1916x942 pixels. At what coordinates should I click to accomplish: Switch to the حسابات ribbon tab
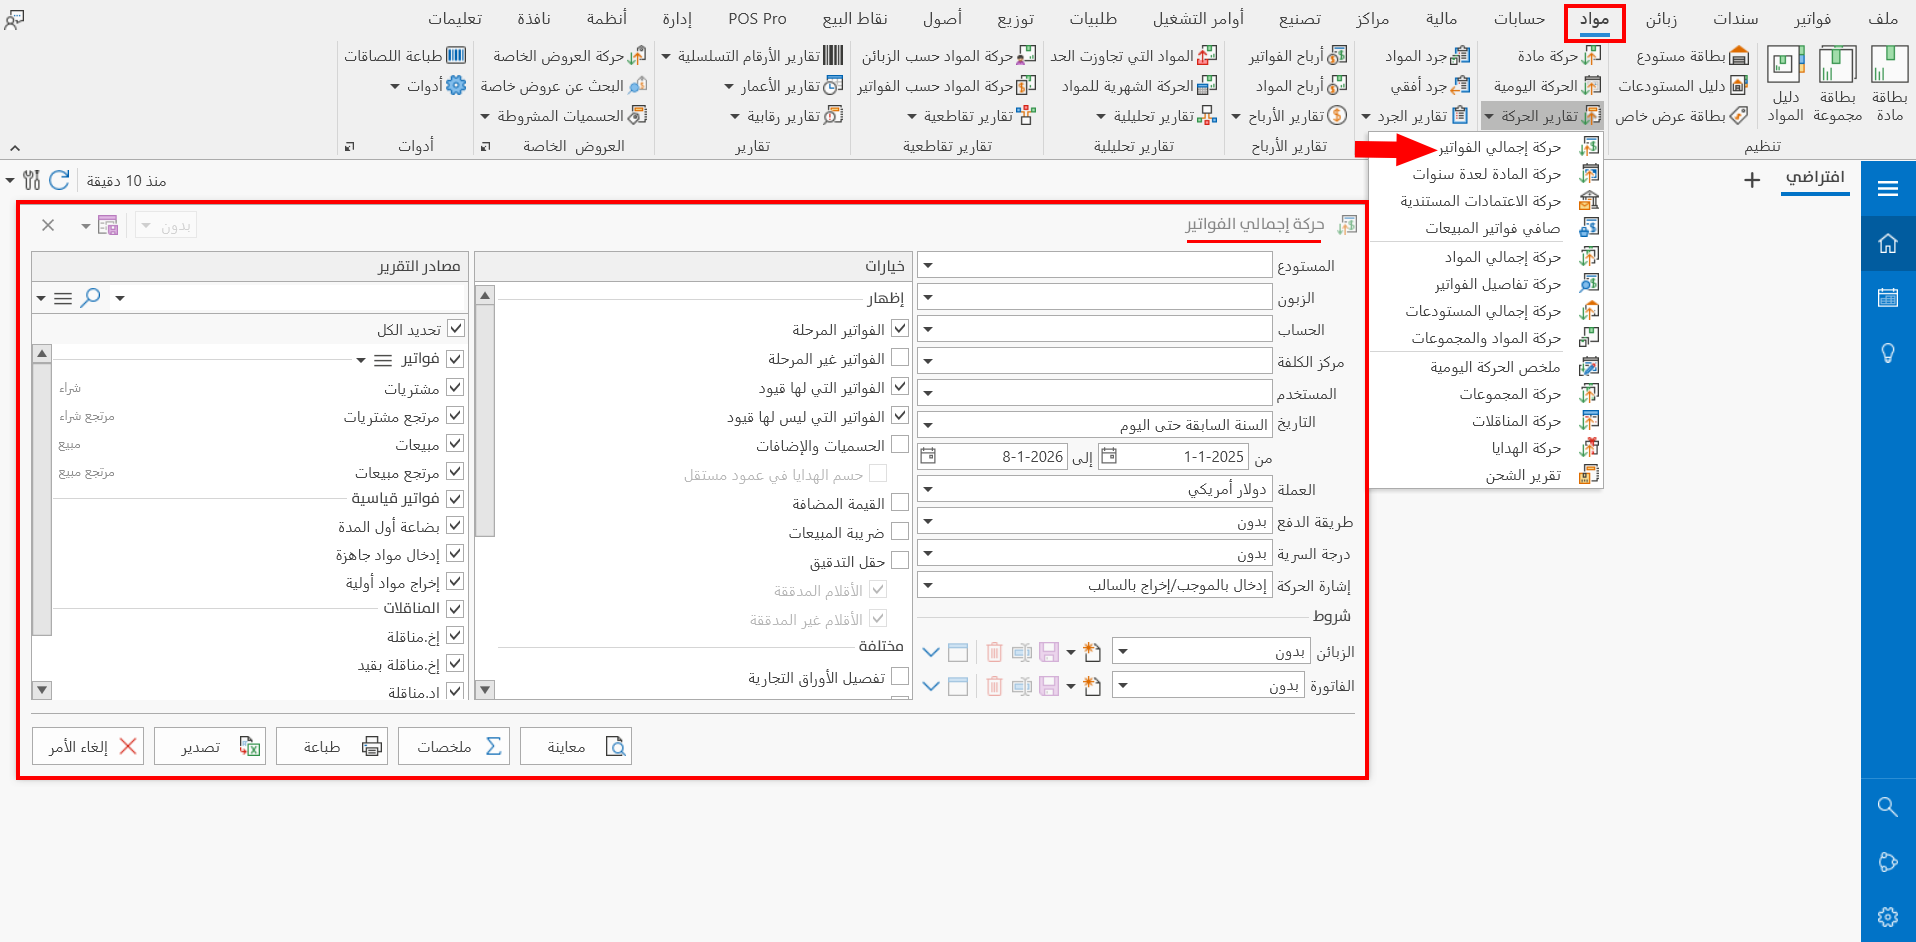tap(1519, 18)
